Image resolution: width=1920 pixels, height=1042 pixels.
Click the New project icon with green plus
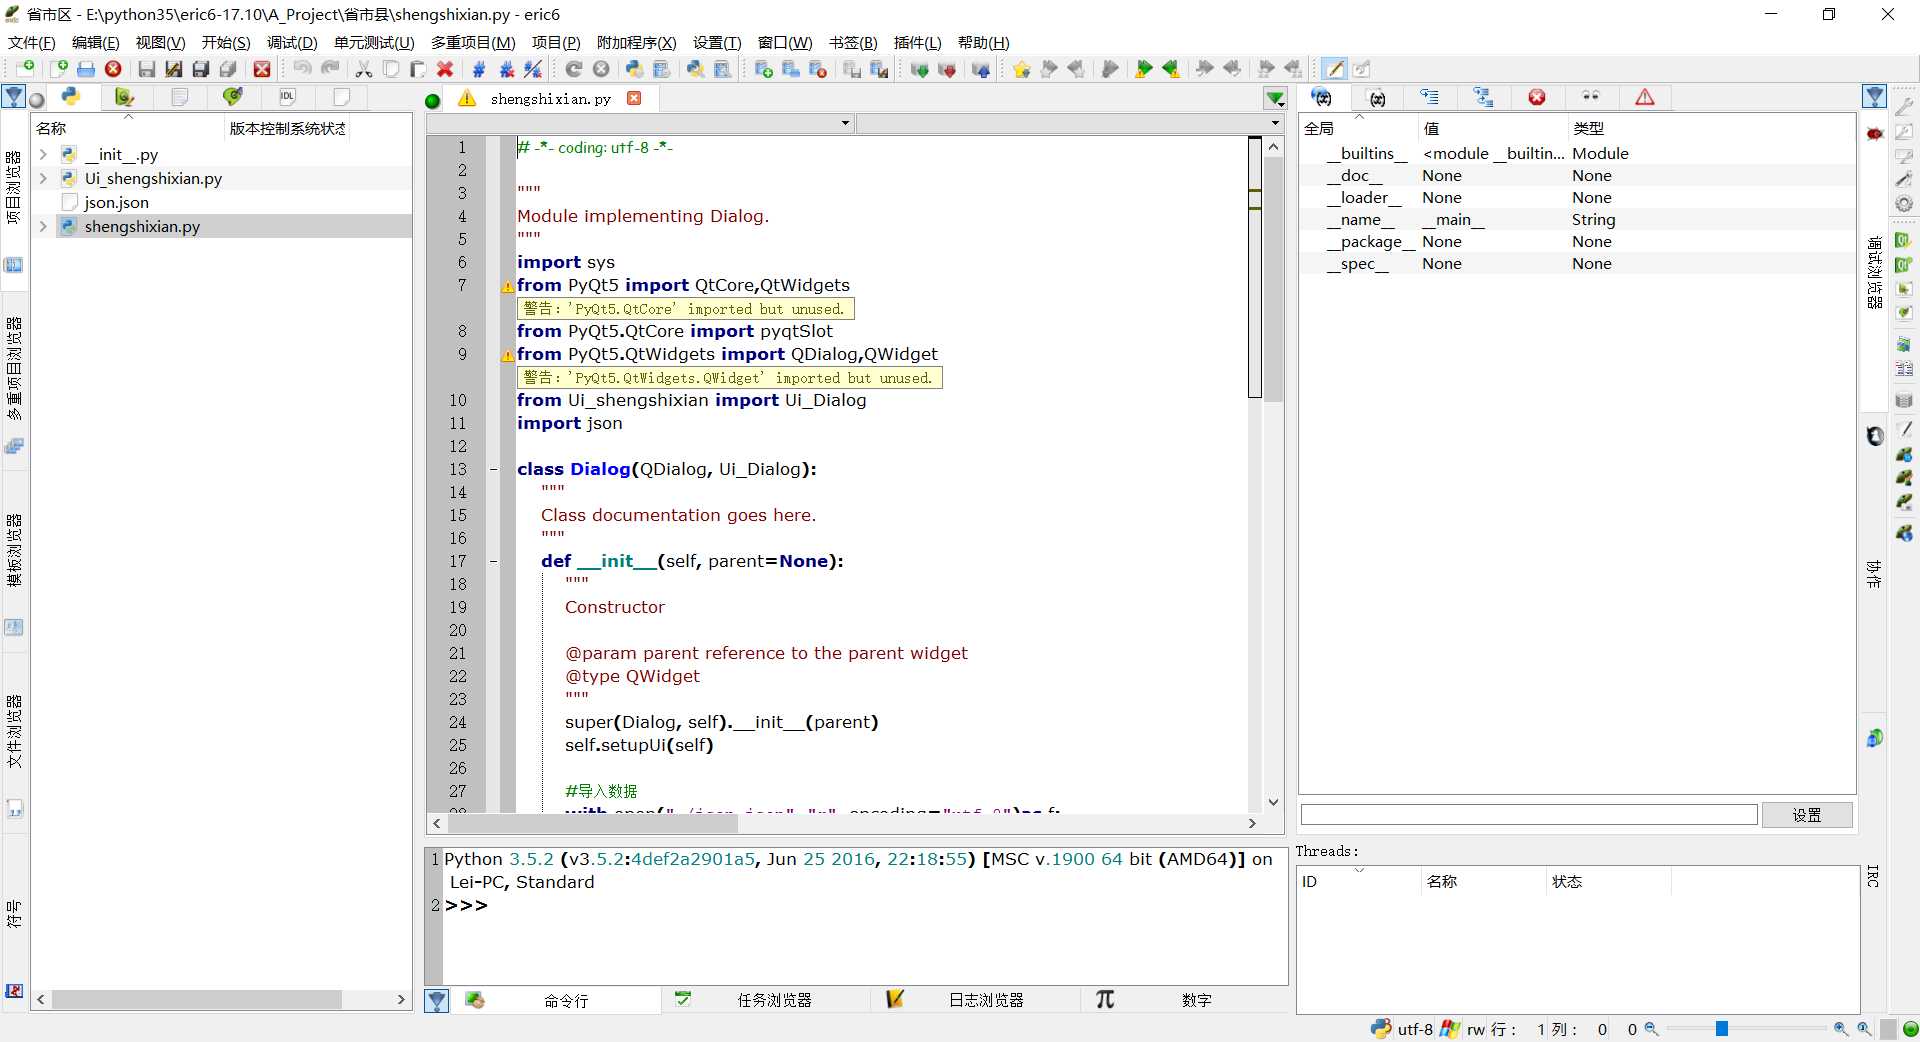pyautogui.click(x=763, y=68)
